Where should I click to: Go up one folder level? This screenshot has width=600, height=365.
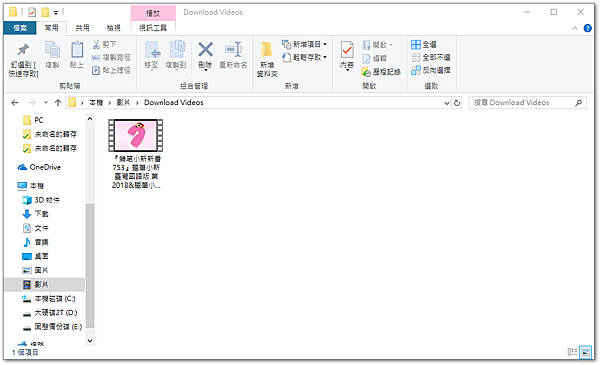point(58,103)
